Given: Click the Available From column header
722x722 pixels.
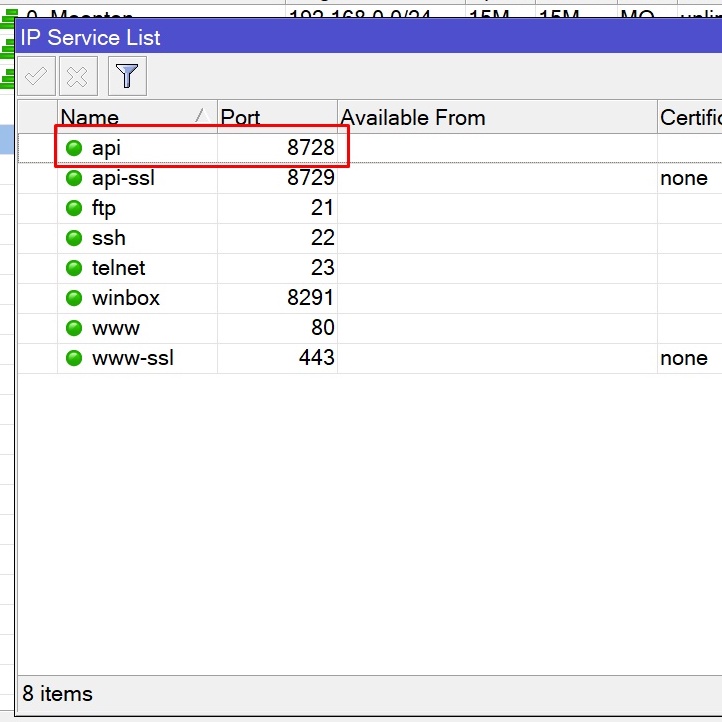Looking at the screenshot, I should [x=495, y=117].
